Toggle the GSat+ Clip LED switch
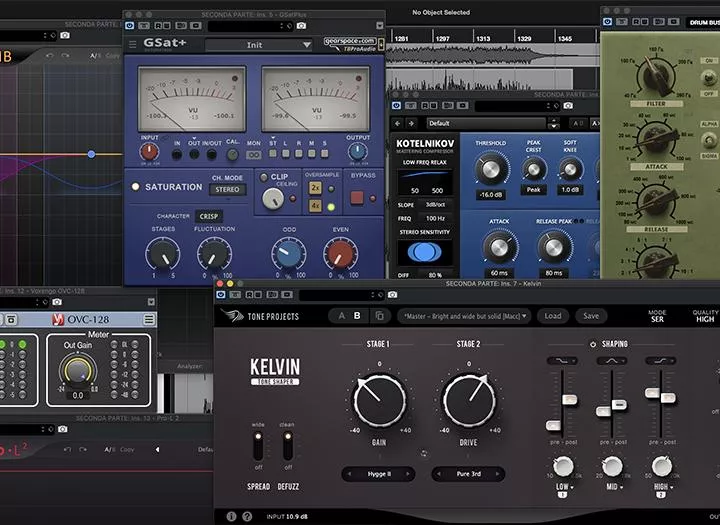720x525 pixels. pyautogui.click(x=264, y=177)
